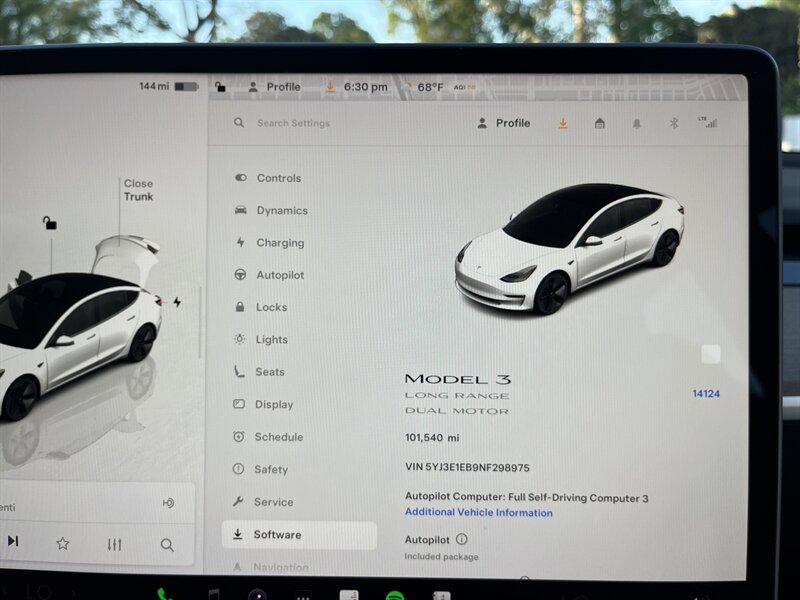Select the highlighted Software menu item
The height and width of the screenshot is (600, 800).
[299, 535]
